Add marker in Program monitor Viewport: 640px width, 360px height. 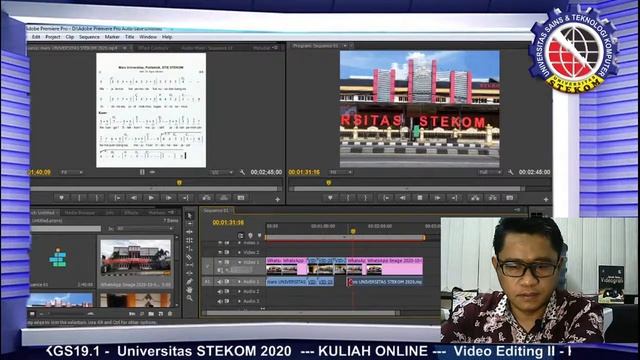(330, 198)
